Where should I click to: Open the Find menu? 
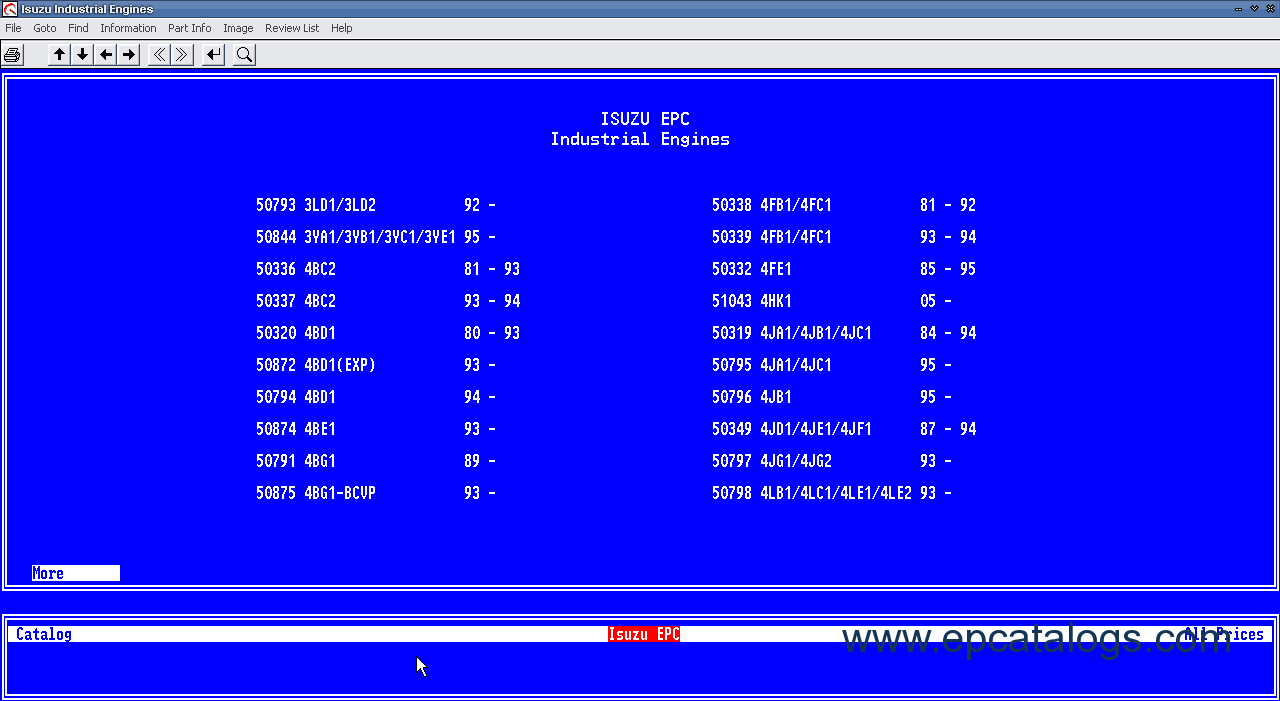(78, 28)
